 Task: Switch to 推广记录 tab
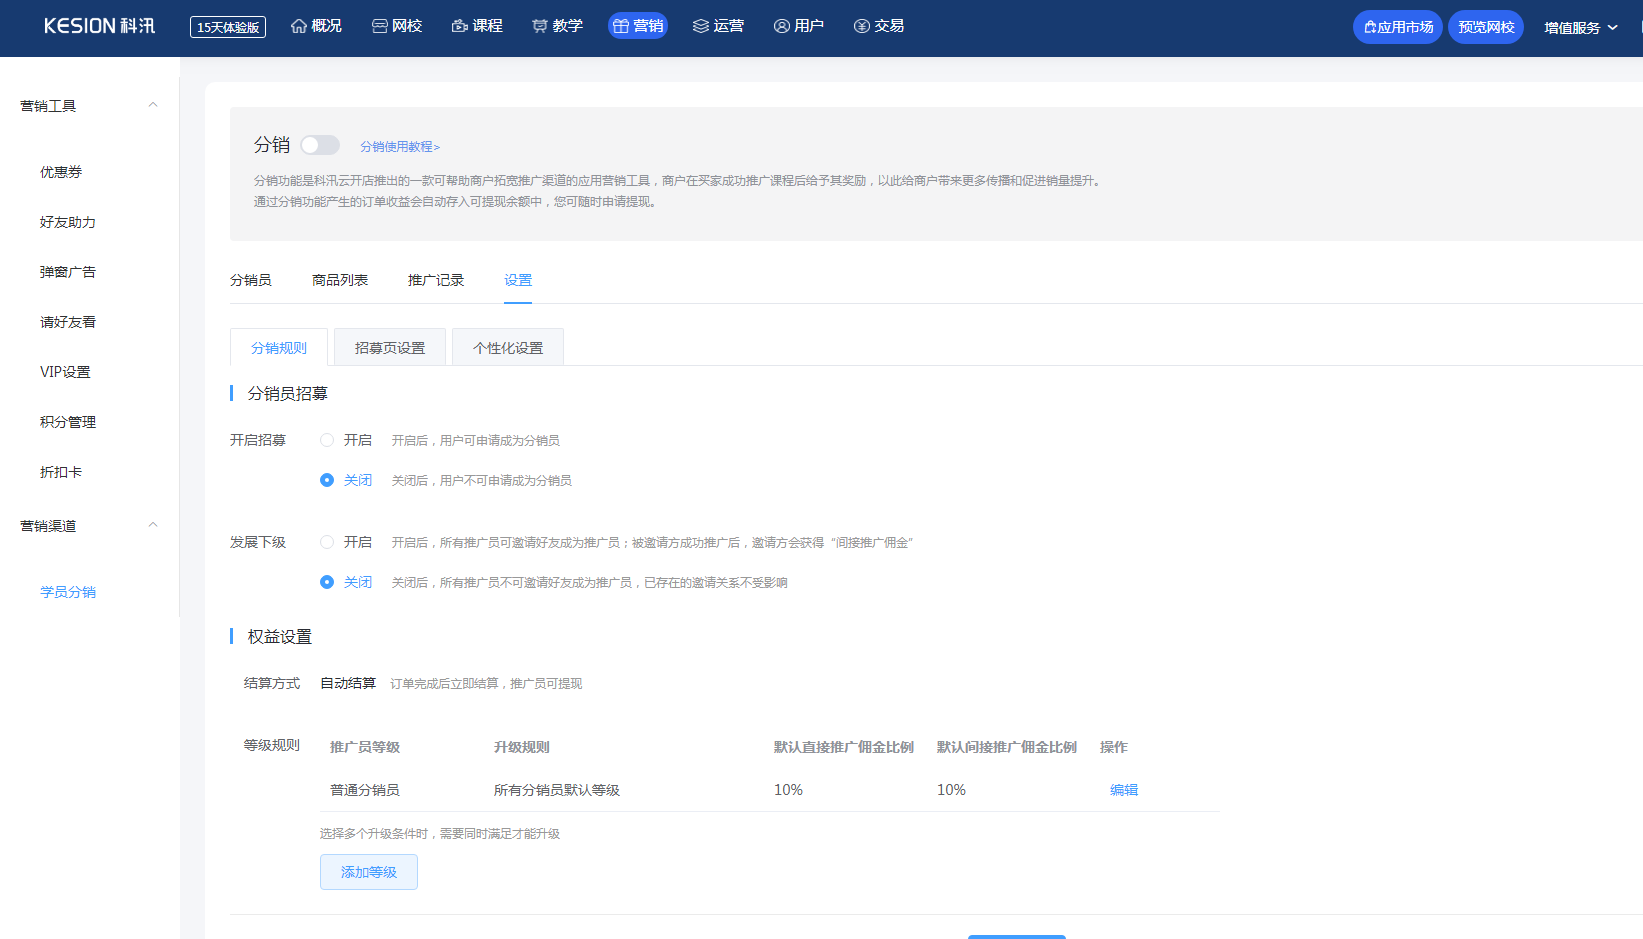[x=436, y=280]
